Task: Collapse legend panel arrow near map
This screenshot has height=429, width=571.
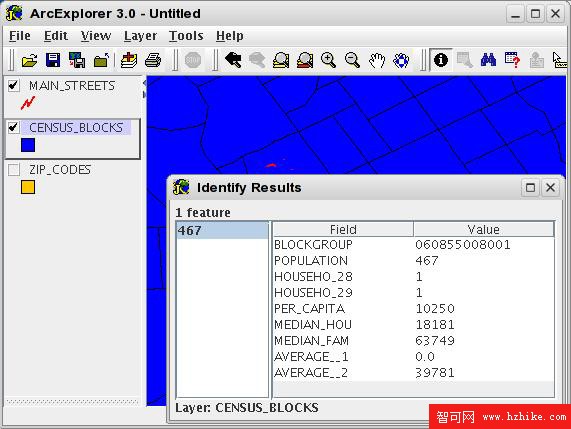Action: click(144, 83)
